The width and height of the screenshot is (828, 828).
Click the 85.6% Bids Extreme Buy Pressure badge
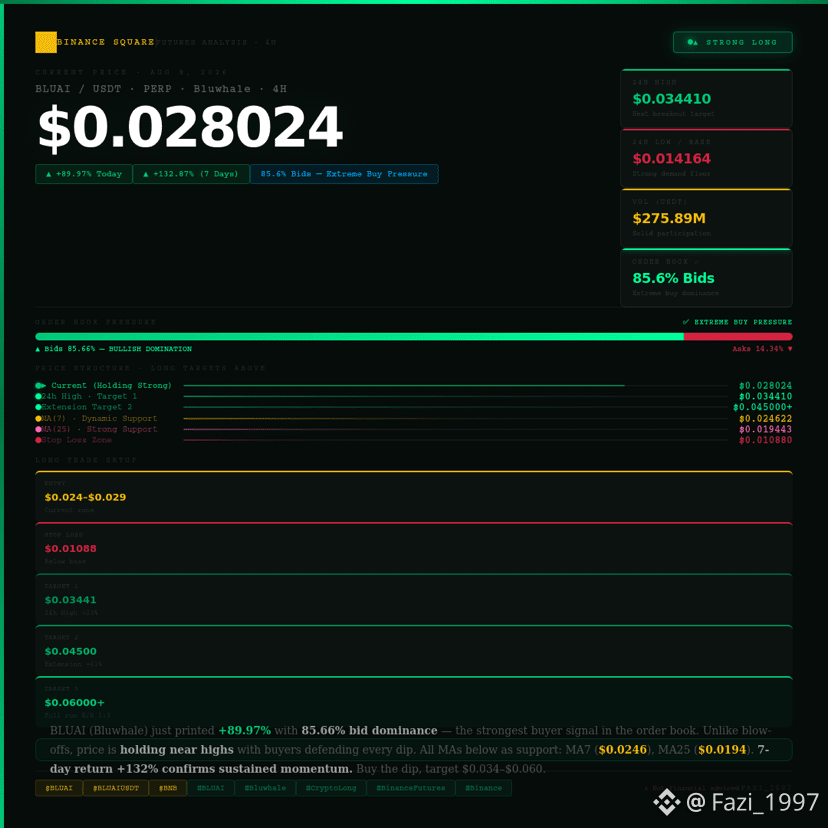(x=344, y=174)
